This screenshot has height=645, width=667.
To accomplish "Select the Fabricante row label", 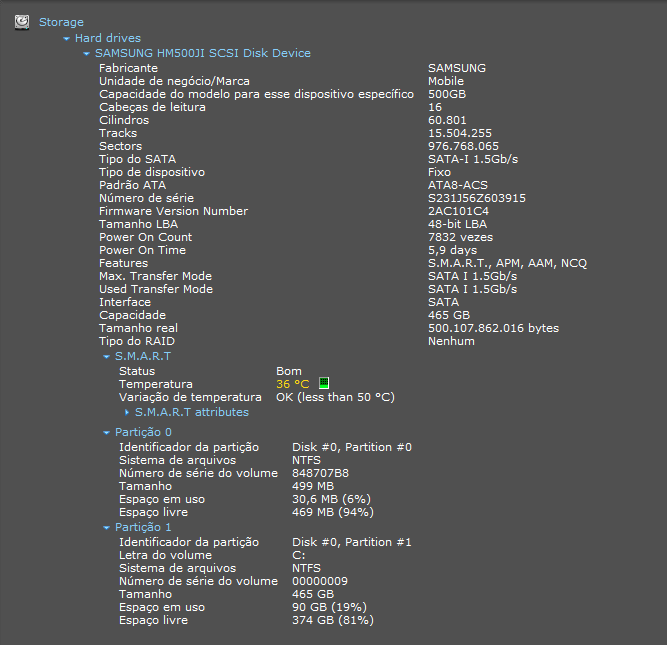I will [x=128, y=68].
